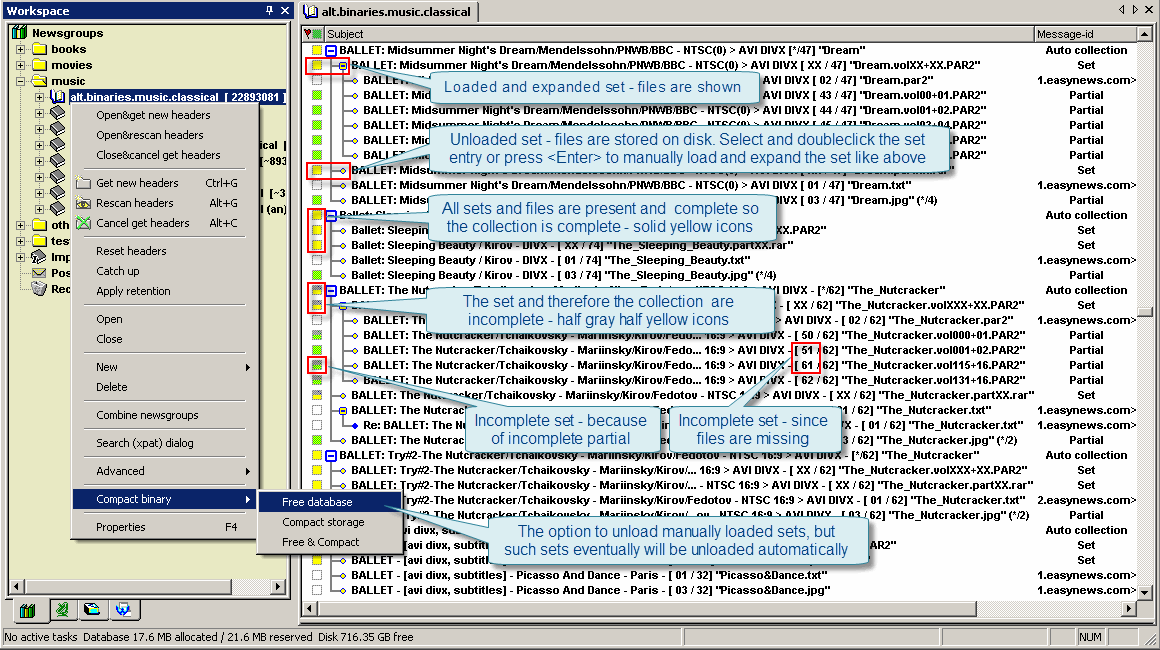1160x650 pixels.
Task: Click the status flag icon in column header
Action: (x=308, y=34)
